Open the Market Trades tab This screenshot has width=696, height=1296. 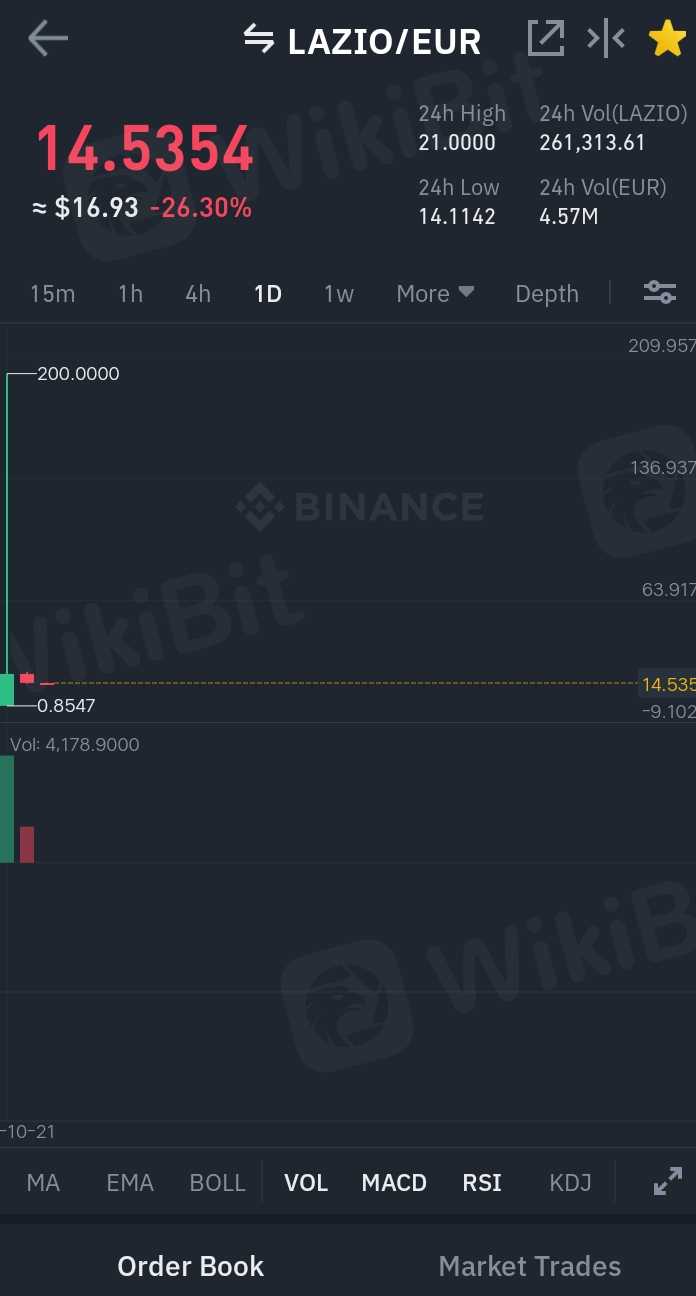pos(530,1266)
